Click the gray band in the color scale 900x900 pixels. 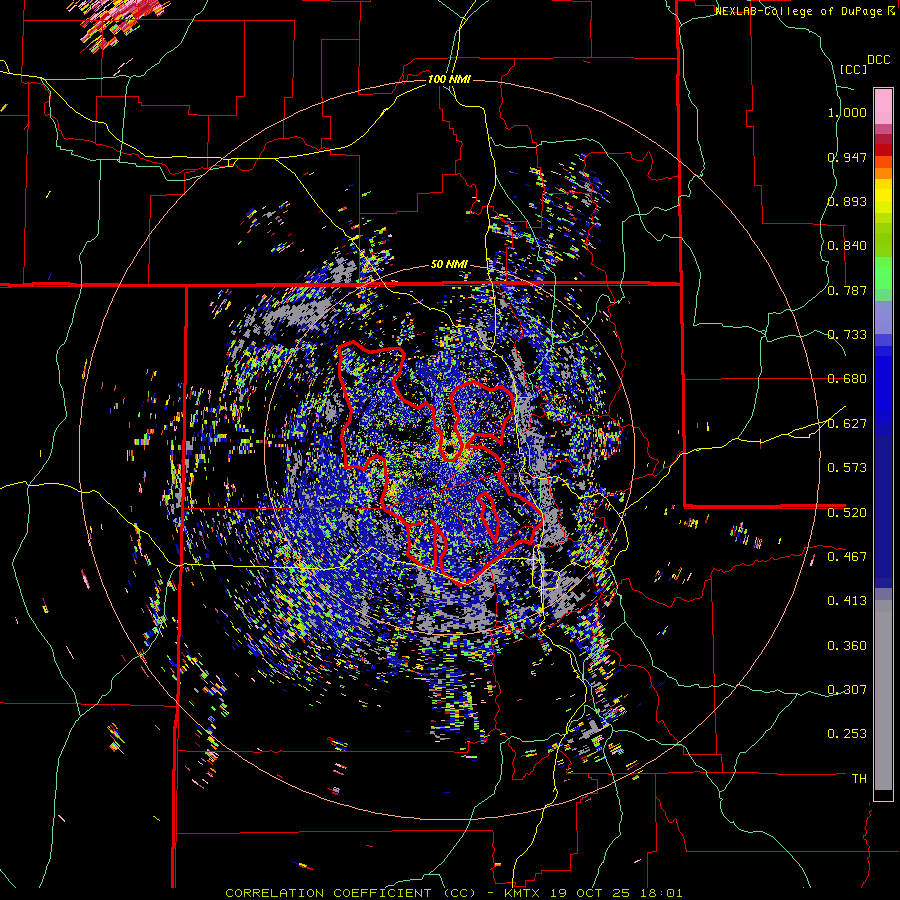point(883,695)
